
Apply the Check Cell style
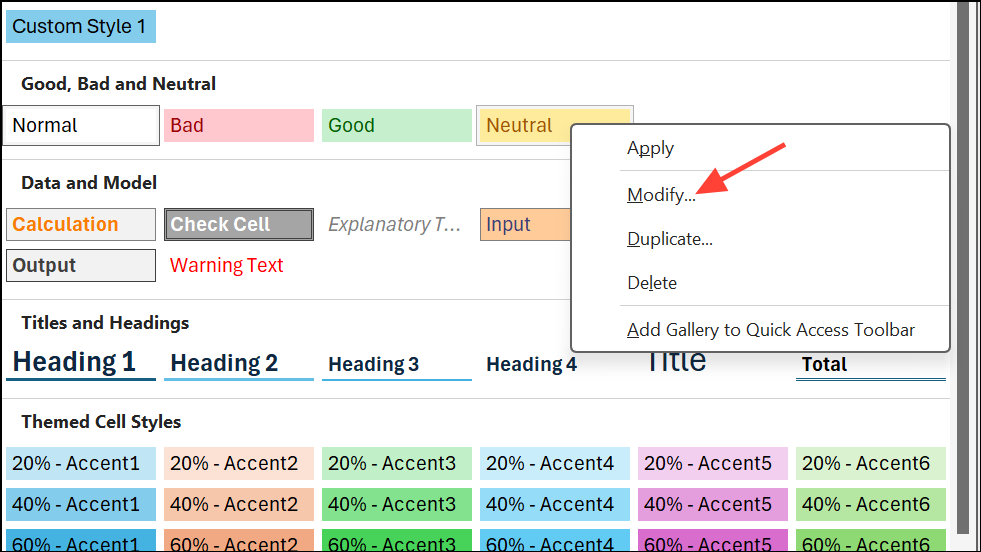(x=239, y=225)
